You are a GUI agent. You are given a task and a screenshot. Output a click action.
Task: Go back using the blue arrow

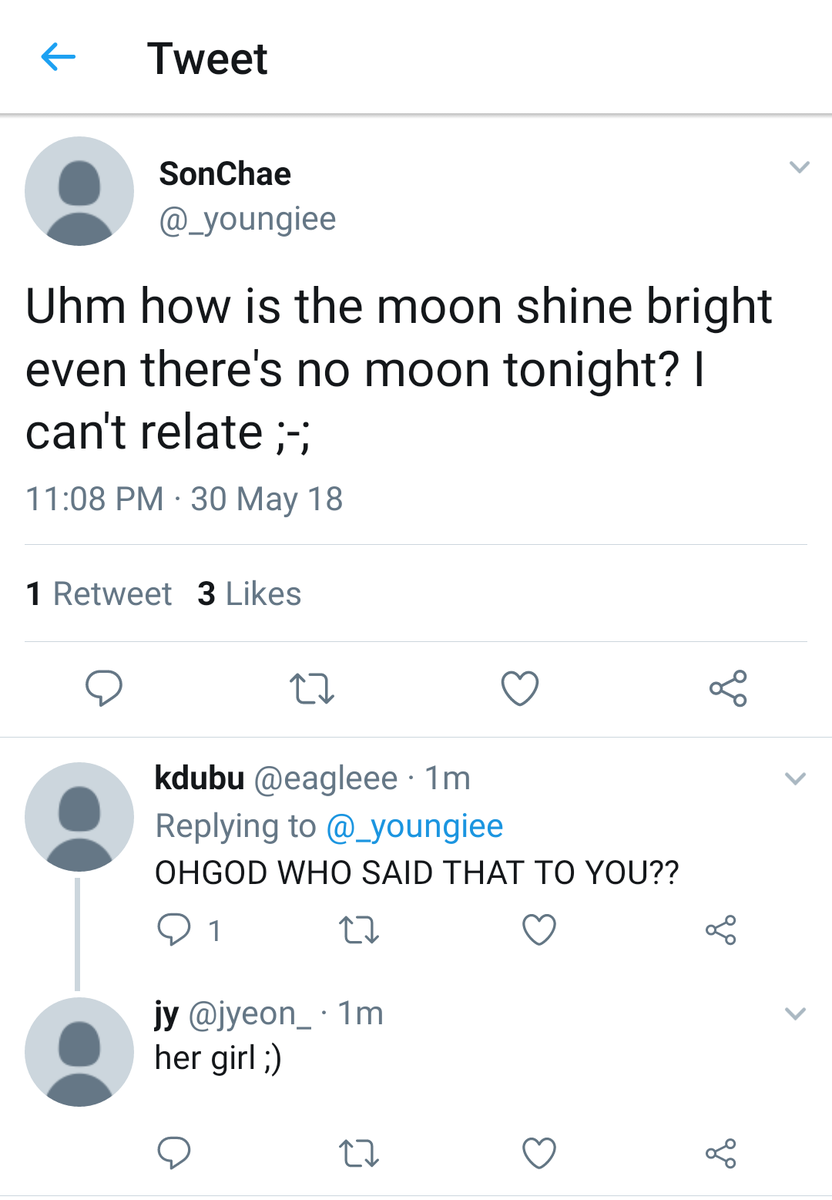click(58, 59)
